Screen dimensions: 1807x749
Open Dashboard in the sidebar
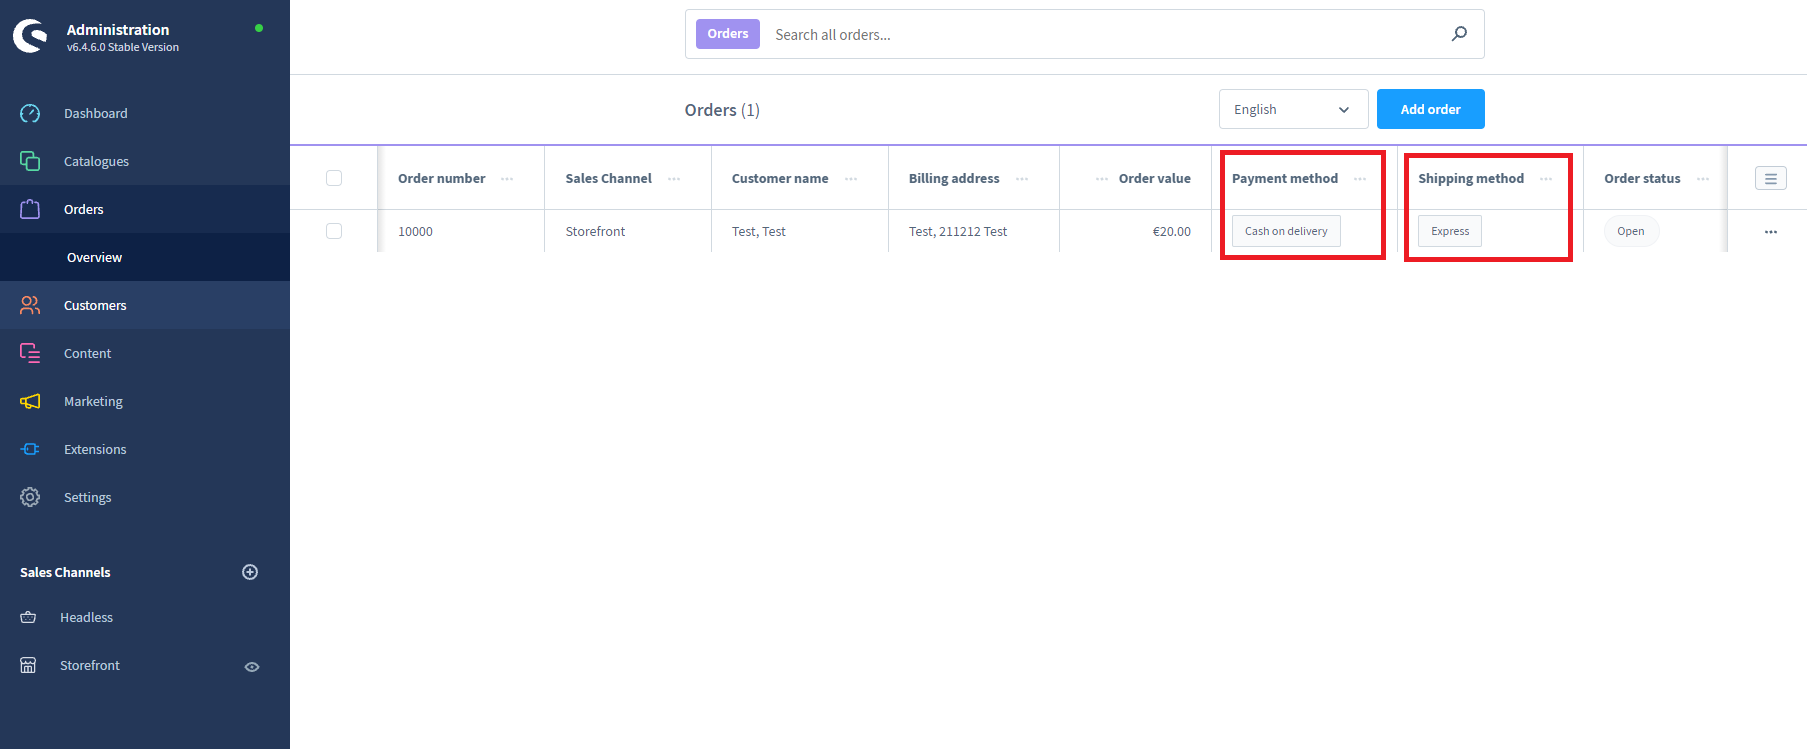tap(96, 113)
